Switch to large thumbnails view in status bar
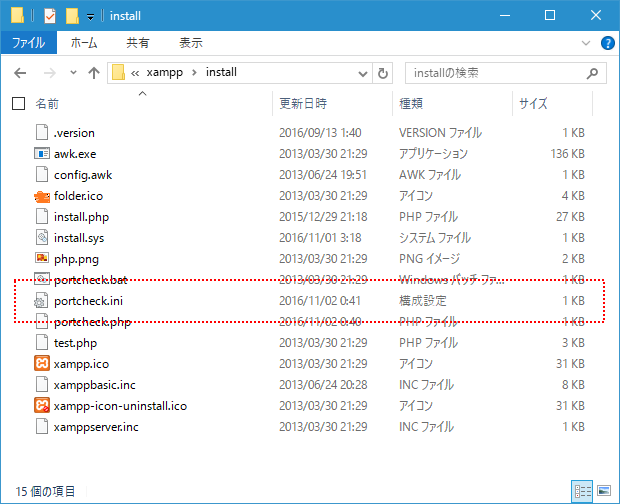The height and width of the screenshot is (504, 620). 604,491
